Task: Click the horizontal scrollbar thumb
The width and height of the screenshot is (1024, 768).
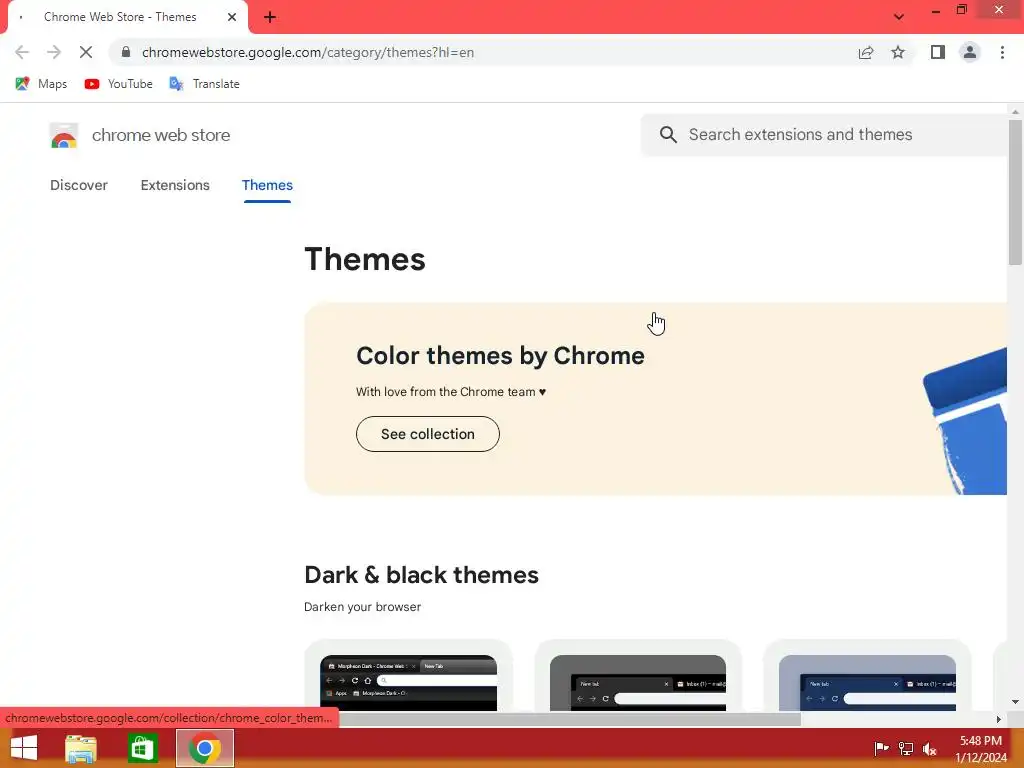Action: pos(568,719)
